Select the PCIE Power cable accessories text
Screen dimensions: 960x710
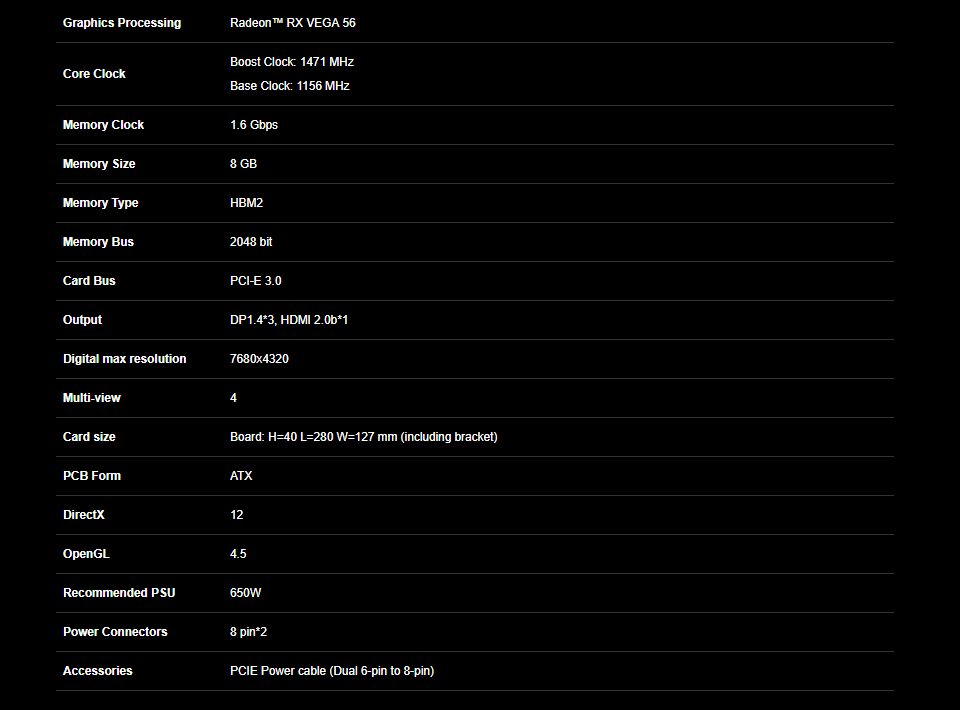coord(332,671)
